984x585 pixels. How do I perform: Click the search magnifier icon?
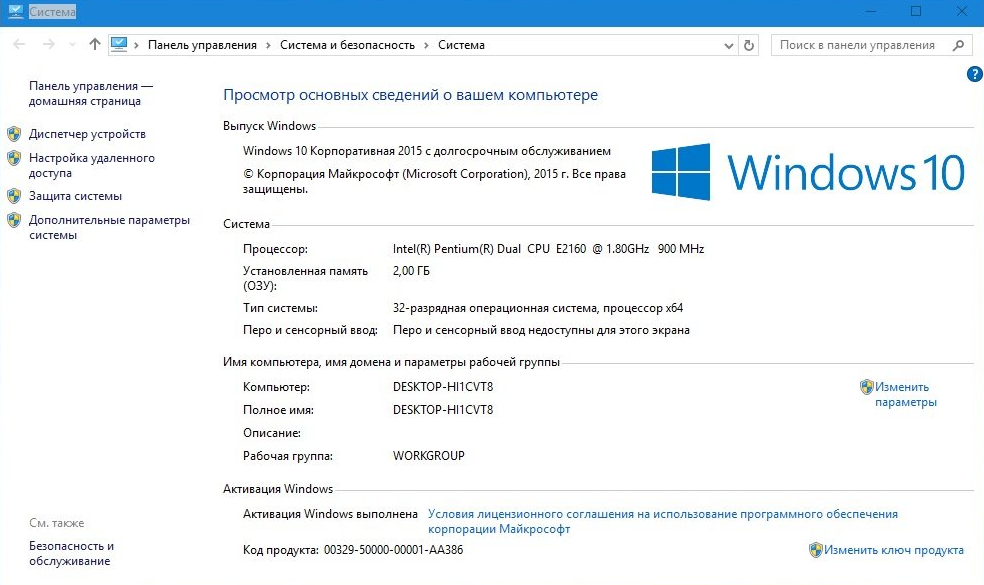click(x=958, y=45)
